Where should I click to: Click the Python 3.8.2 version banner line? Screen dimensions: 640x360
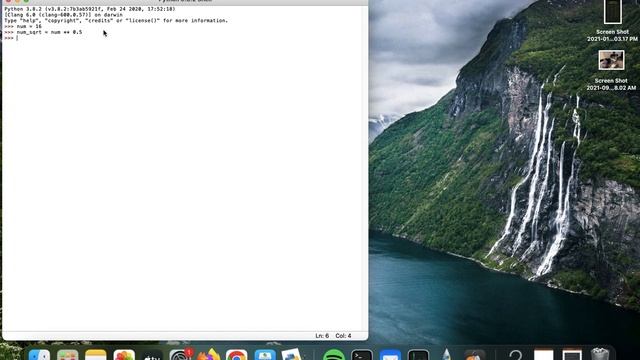point(90,9)
